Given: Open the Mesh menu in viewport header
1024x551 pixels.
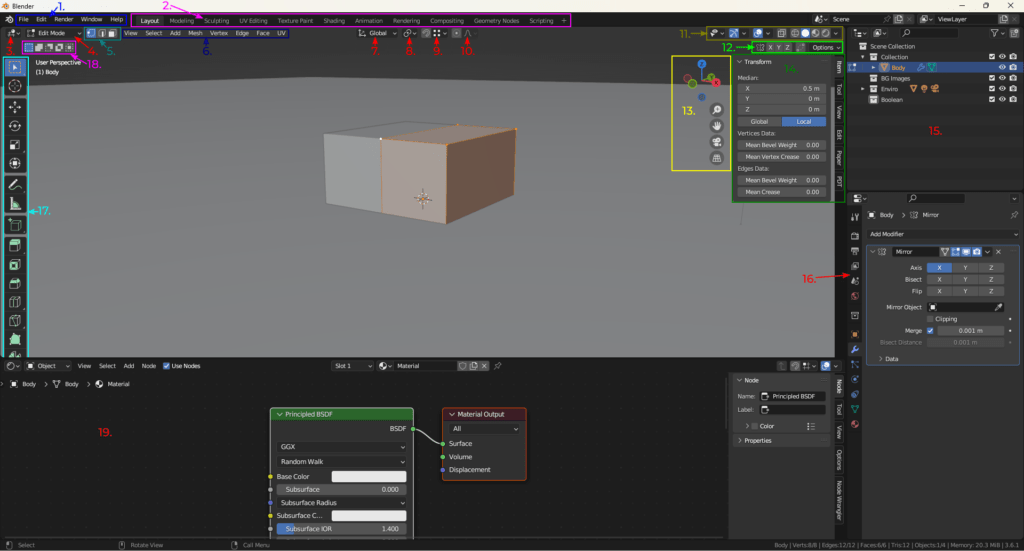Looking at the screenshot, I should [x=195, y=33].
